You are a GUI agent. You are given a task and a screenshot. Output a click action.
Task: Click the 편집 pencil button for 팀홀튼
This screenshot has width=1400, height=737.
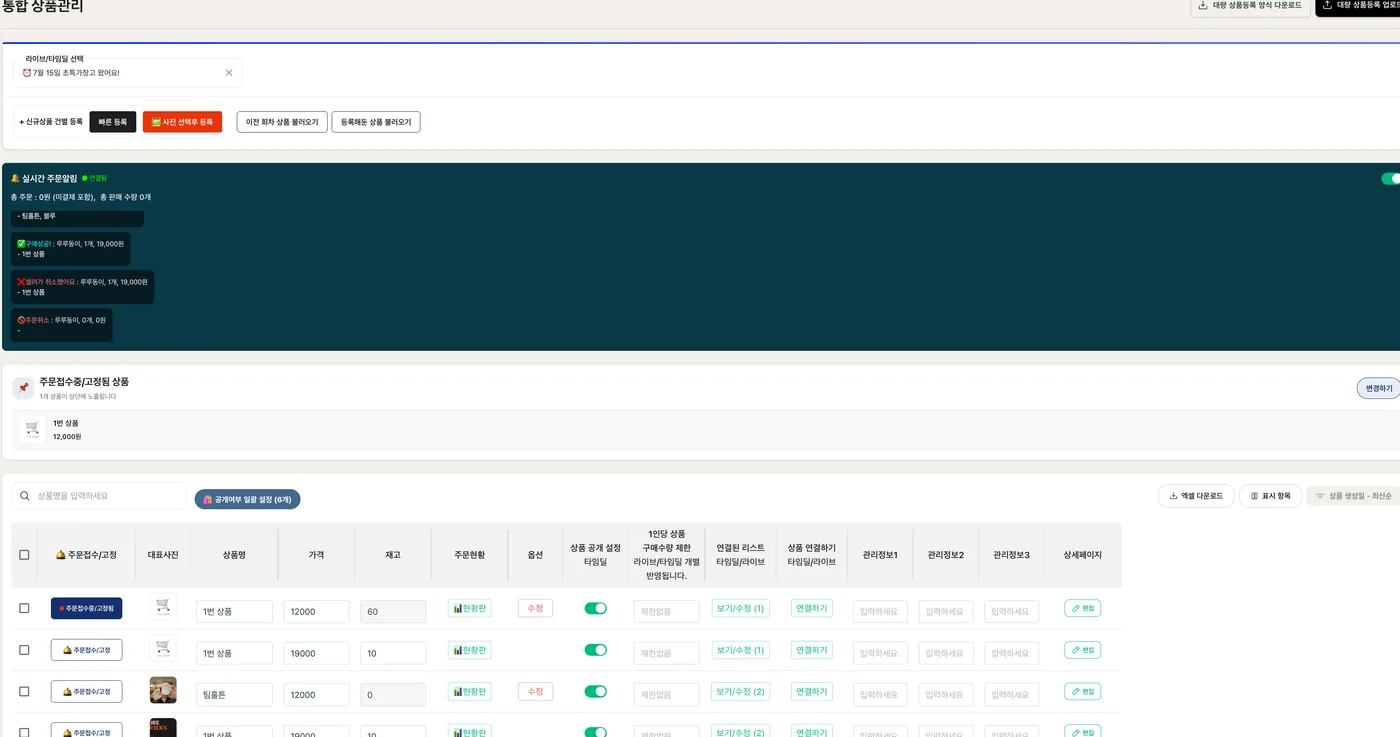(1083, 691)
